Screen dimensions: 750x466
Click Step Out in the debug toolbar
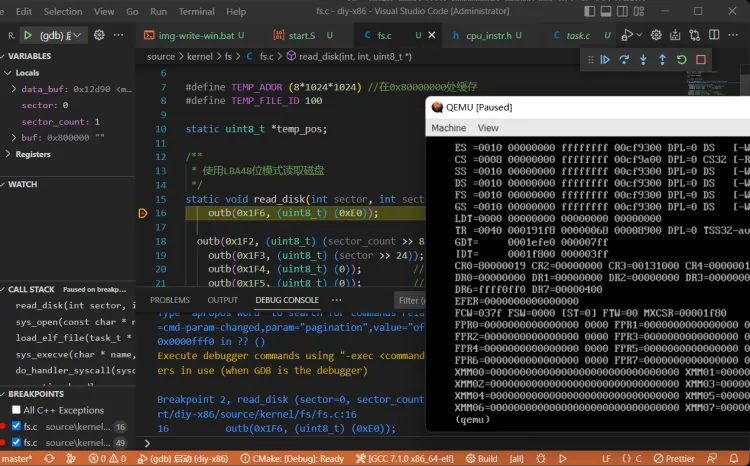tap(662, 60)
